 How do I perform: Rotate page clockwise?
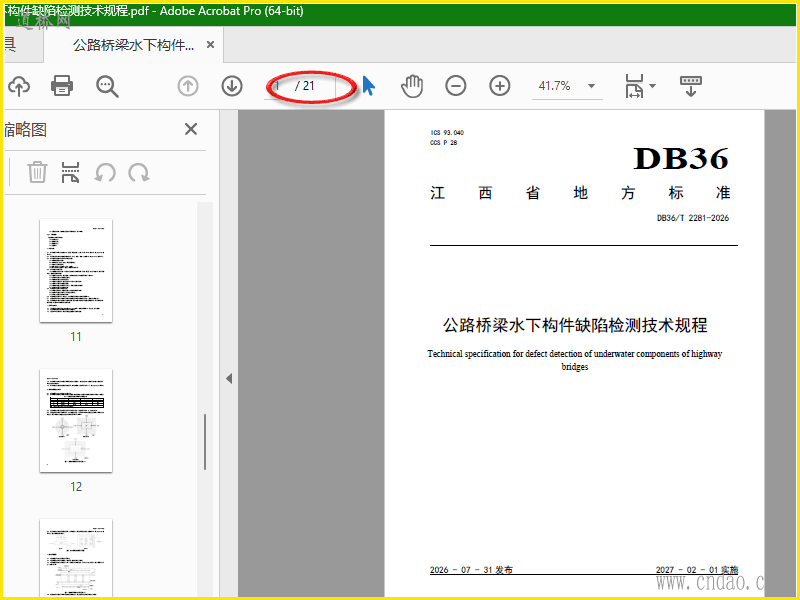click(x=139, y=172)
